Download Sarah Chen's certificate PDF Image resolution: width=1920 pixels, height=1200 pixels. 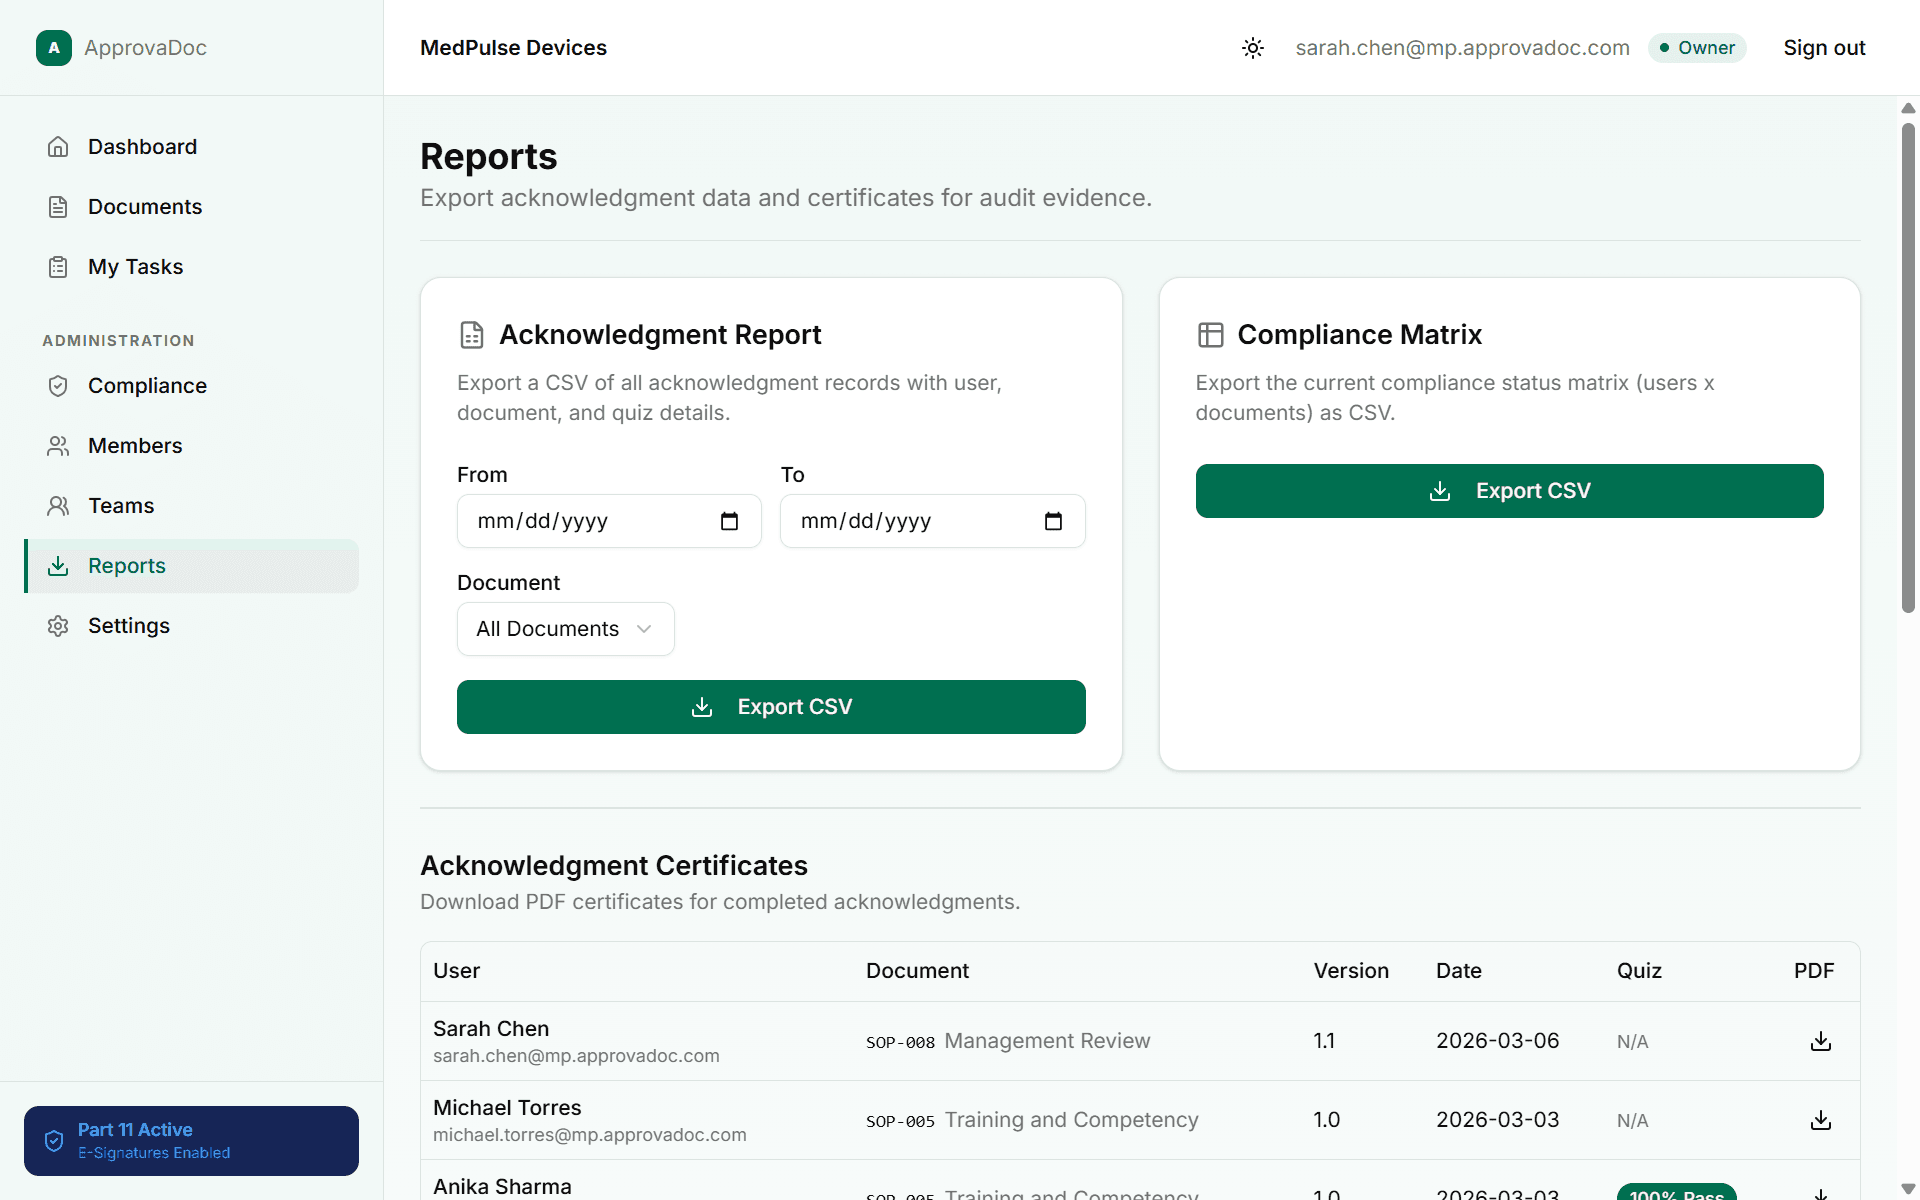coord(1820,1041)
